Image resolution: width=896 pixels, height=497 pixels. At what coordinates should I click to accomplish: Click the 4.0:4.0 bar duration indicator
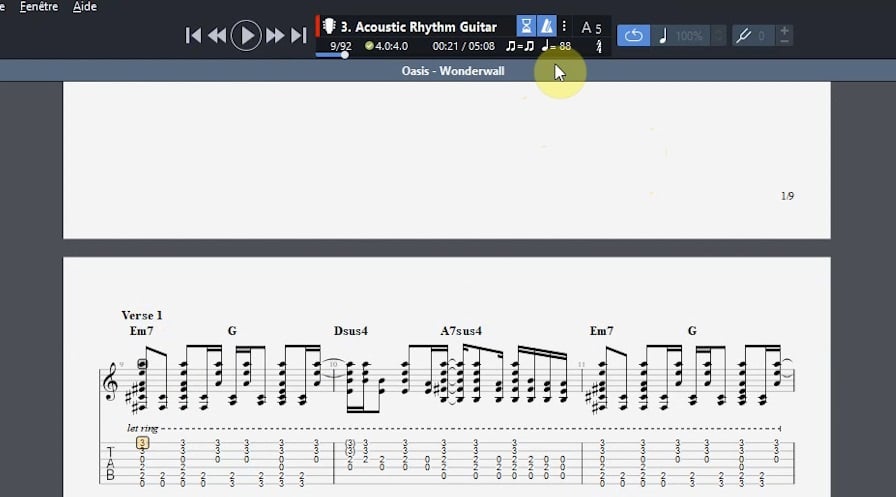tap(386, 46)
